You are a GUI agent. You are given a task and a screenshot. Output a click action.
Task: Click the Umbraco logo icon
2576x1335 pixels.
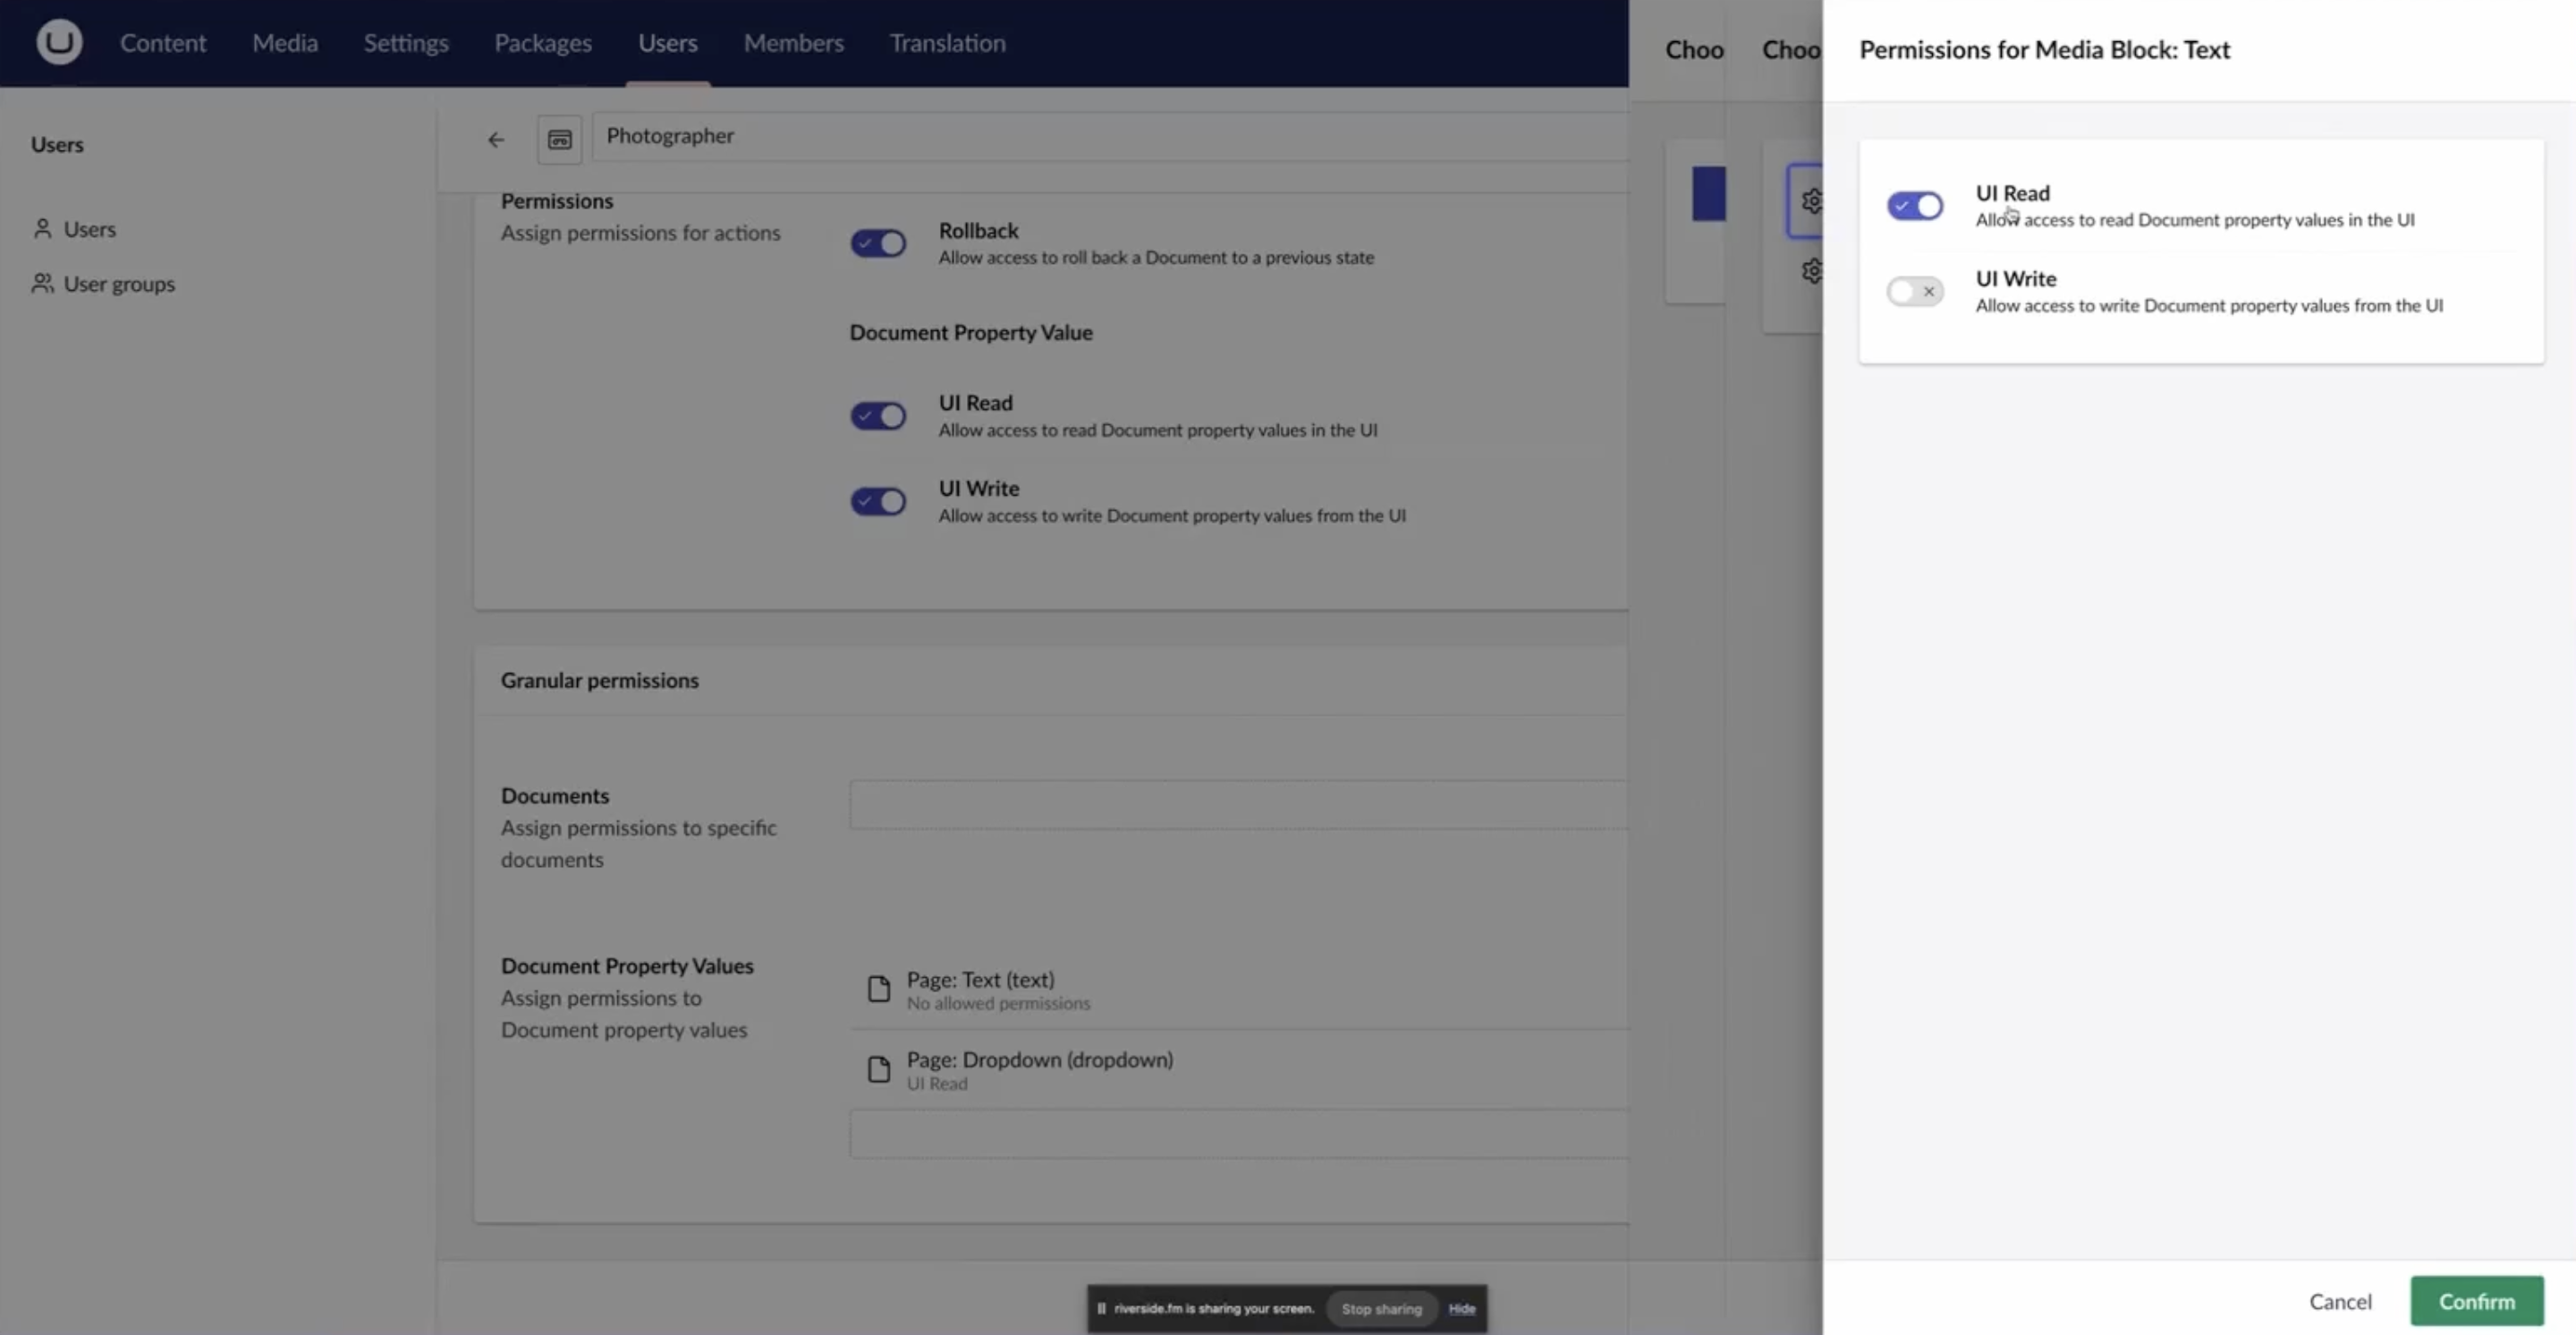58,42
